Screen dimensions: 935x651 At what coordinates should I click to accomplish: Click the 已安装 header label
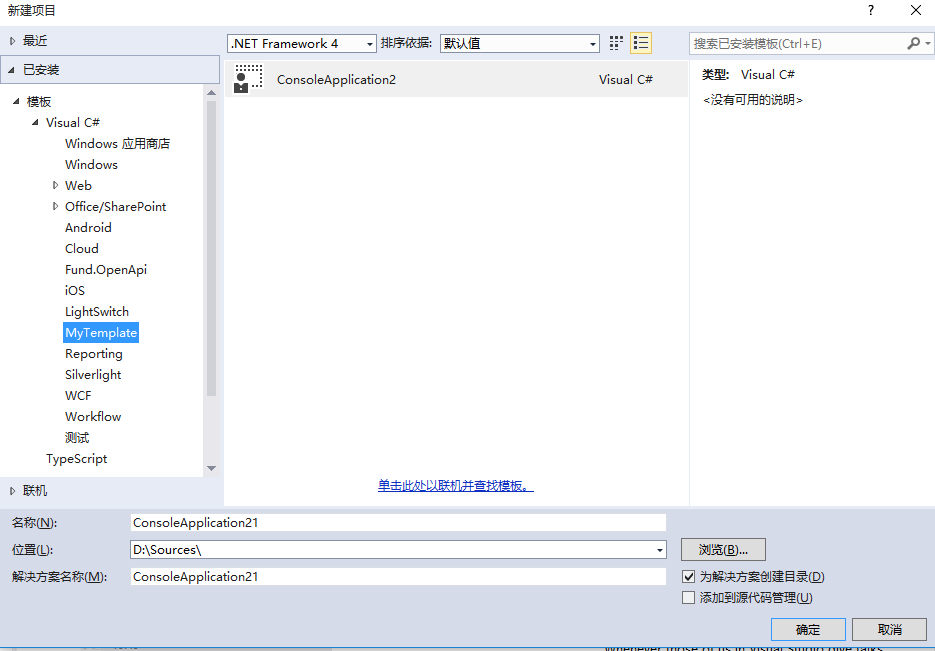pos(41,70)
